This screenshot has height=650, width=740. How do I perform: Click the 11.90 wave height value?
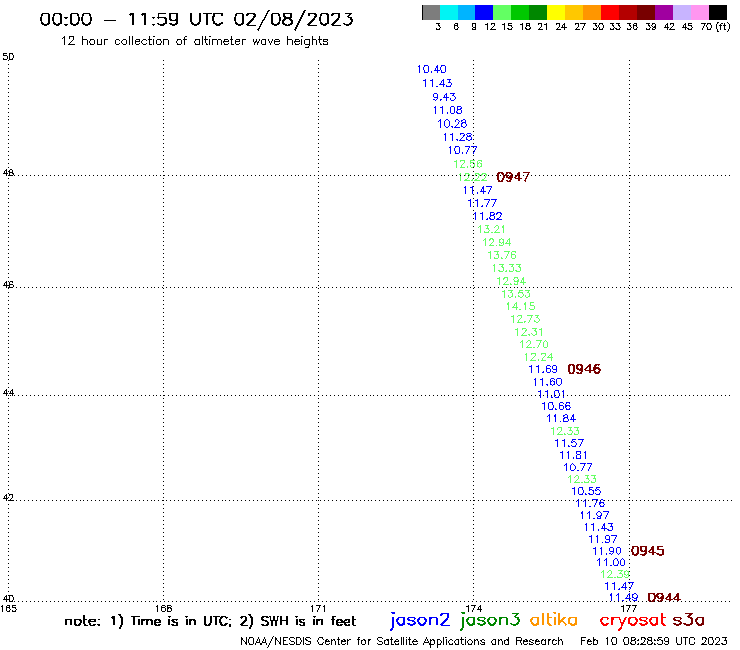[607, 551]
